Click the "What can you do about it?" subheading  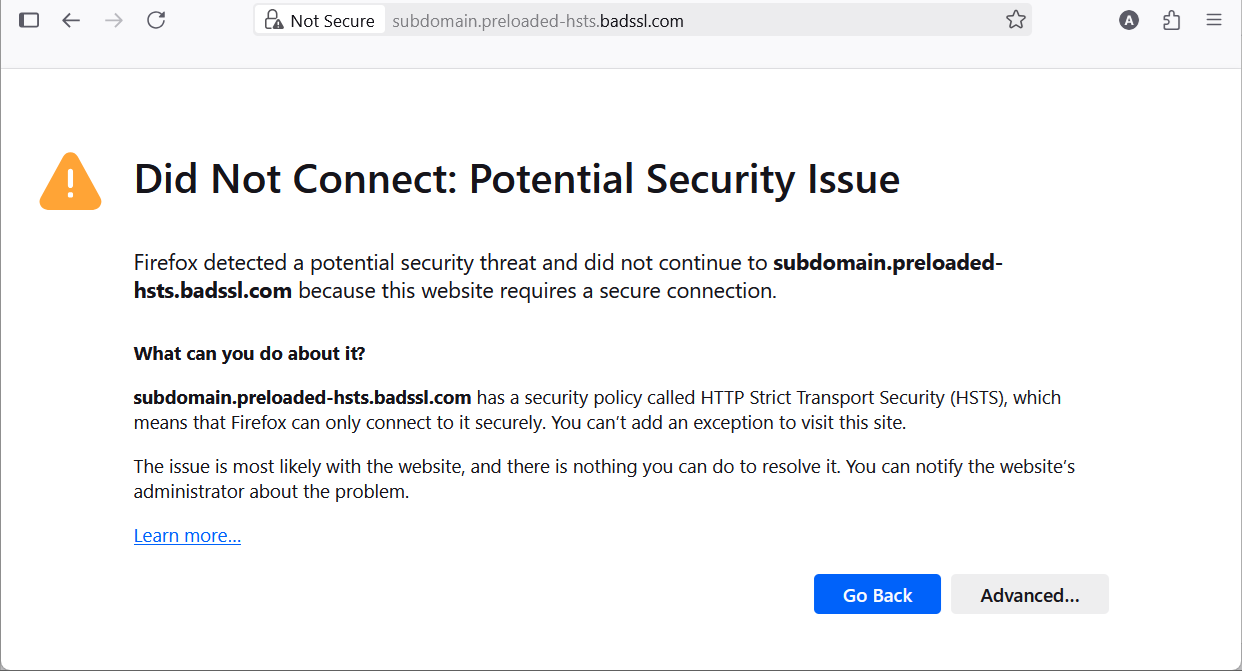[249, 353]
